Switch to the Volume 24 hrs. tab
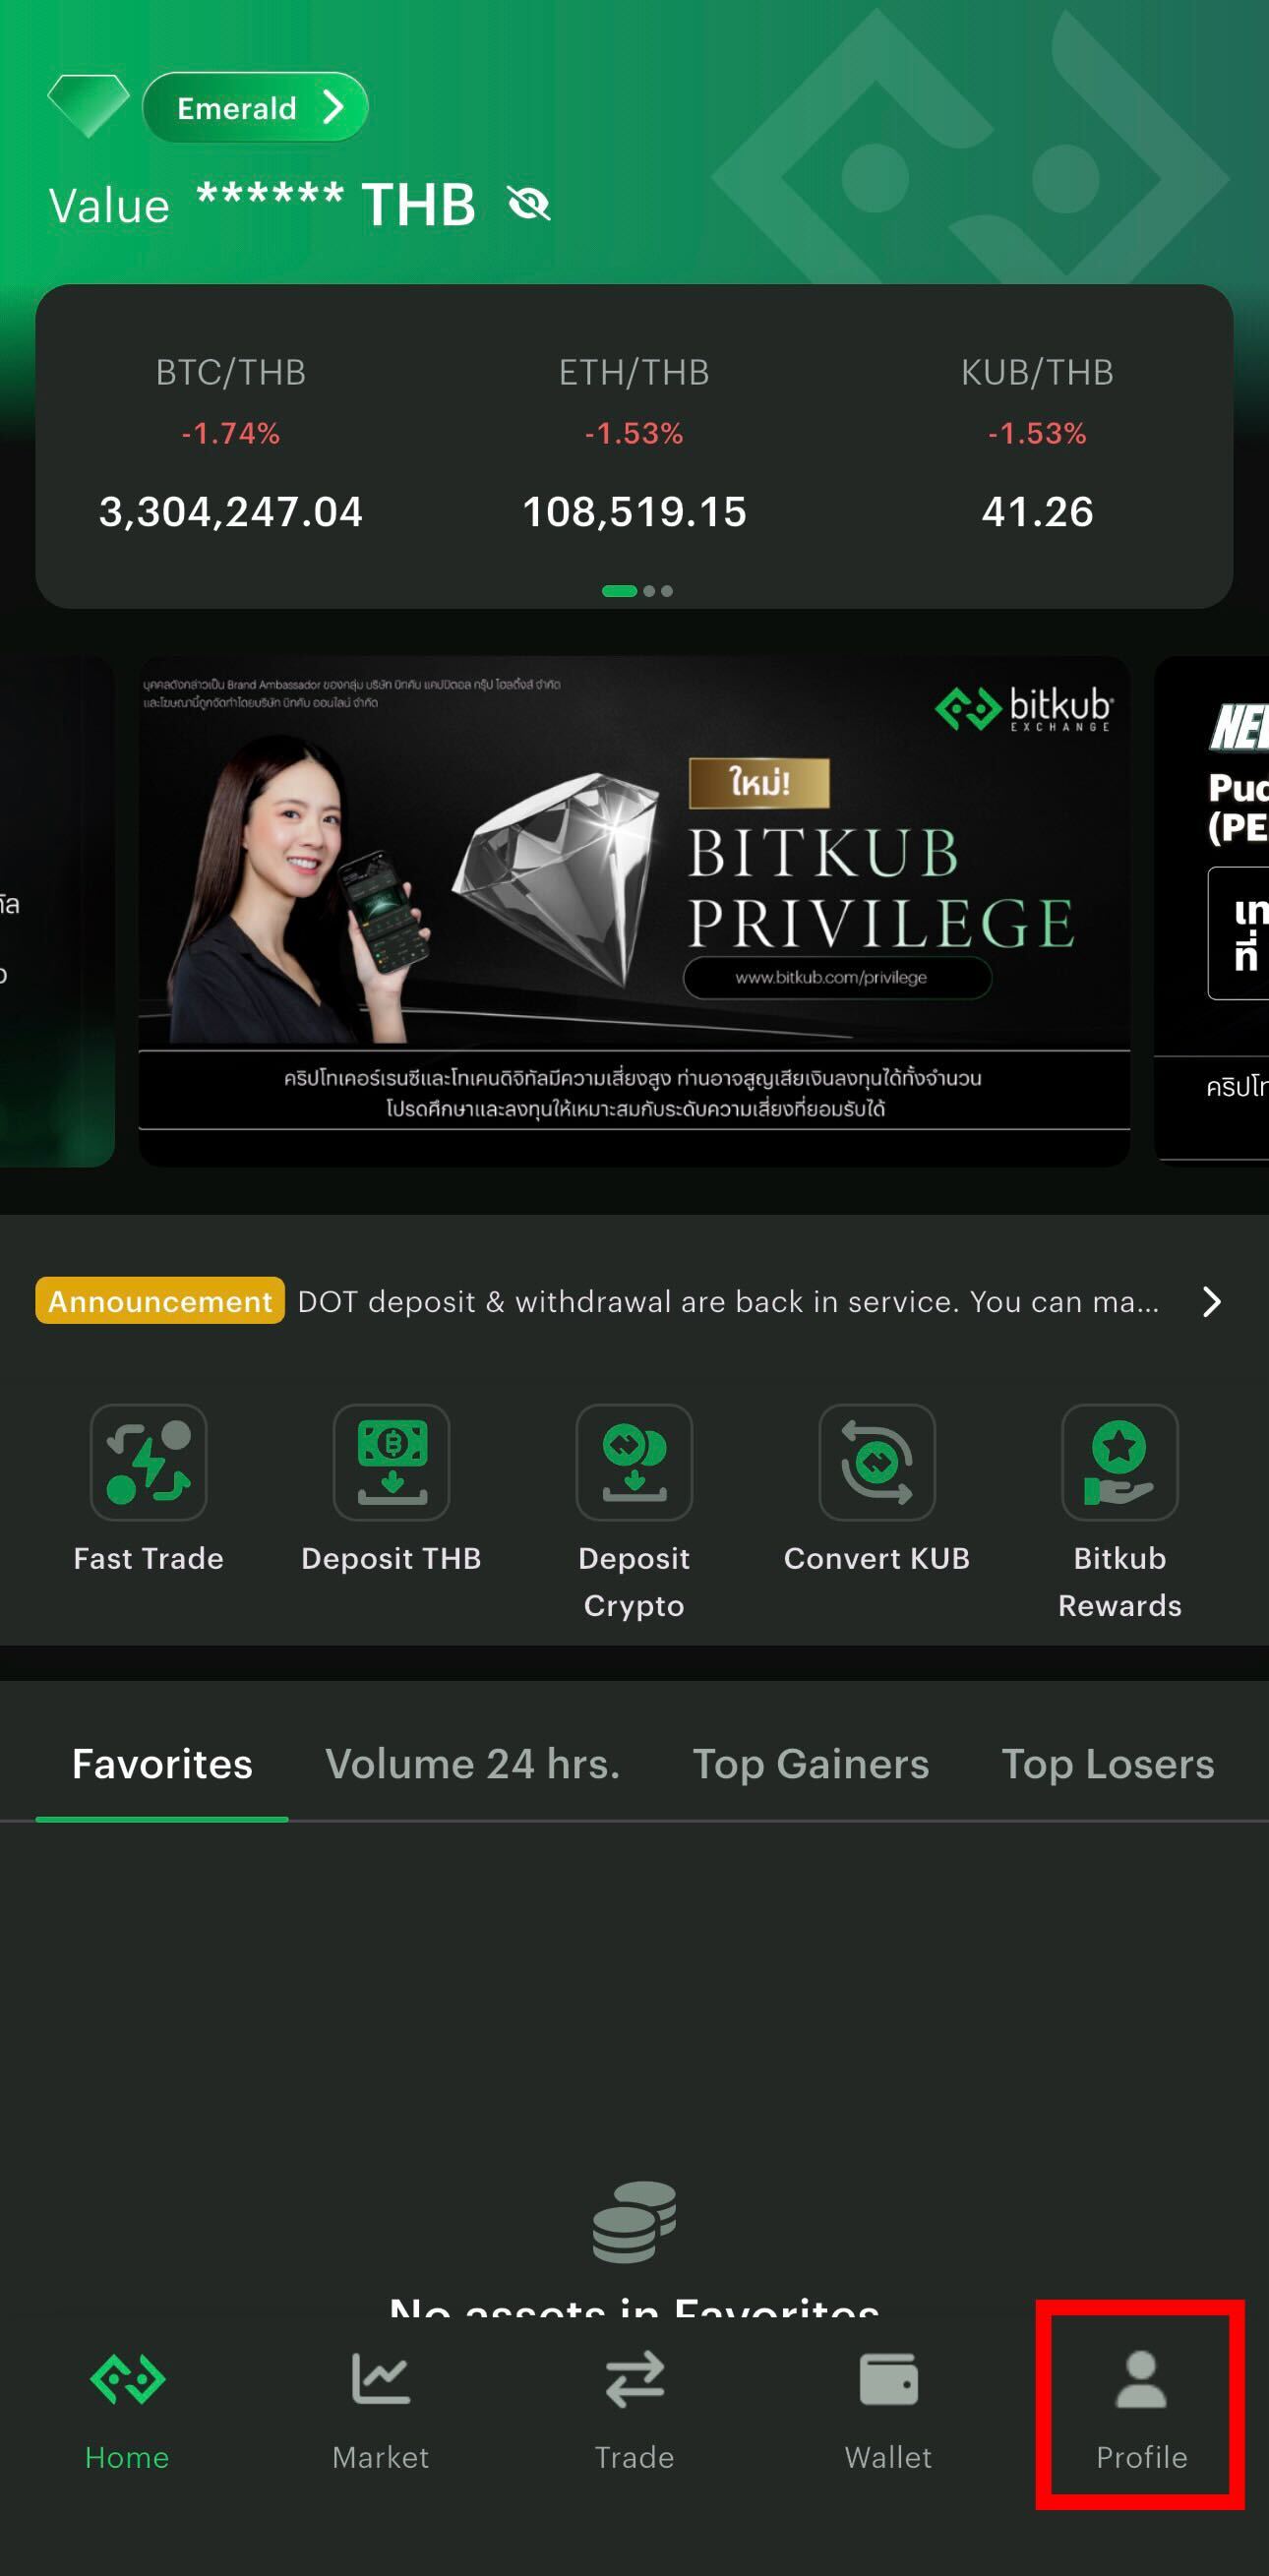Image resolution: width=1269 pixels, height=2576 pixels. point(472,1764)
